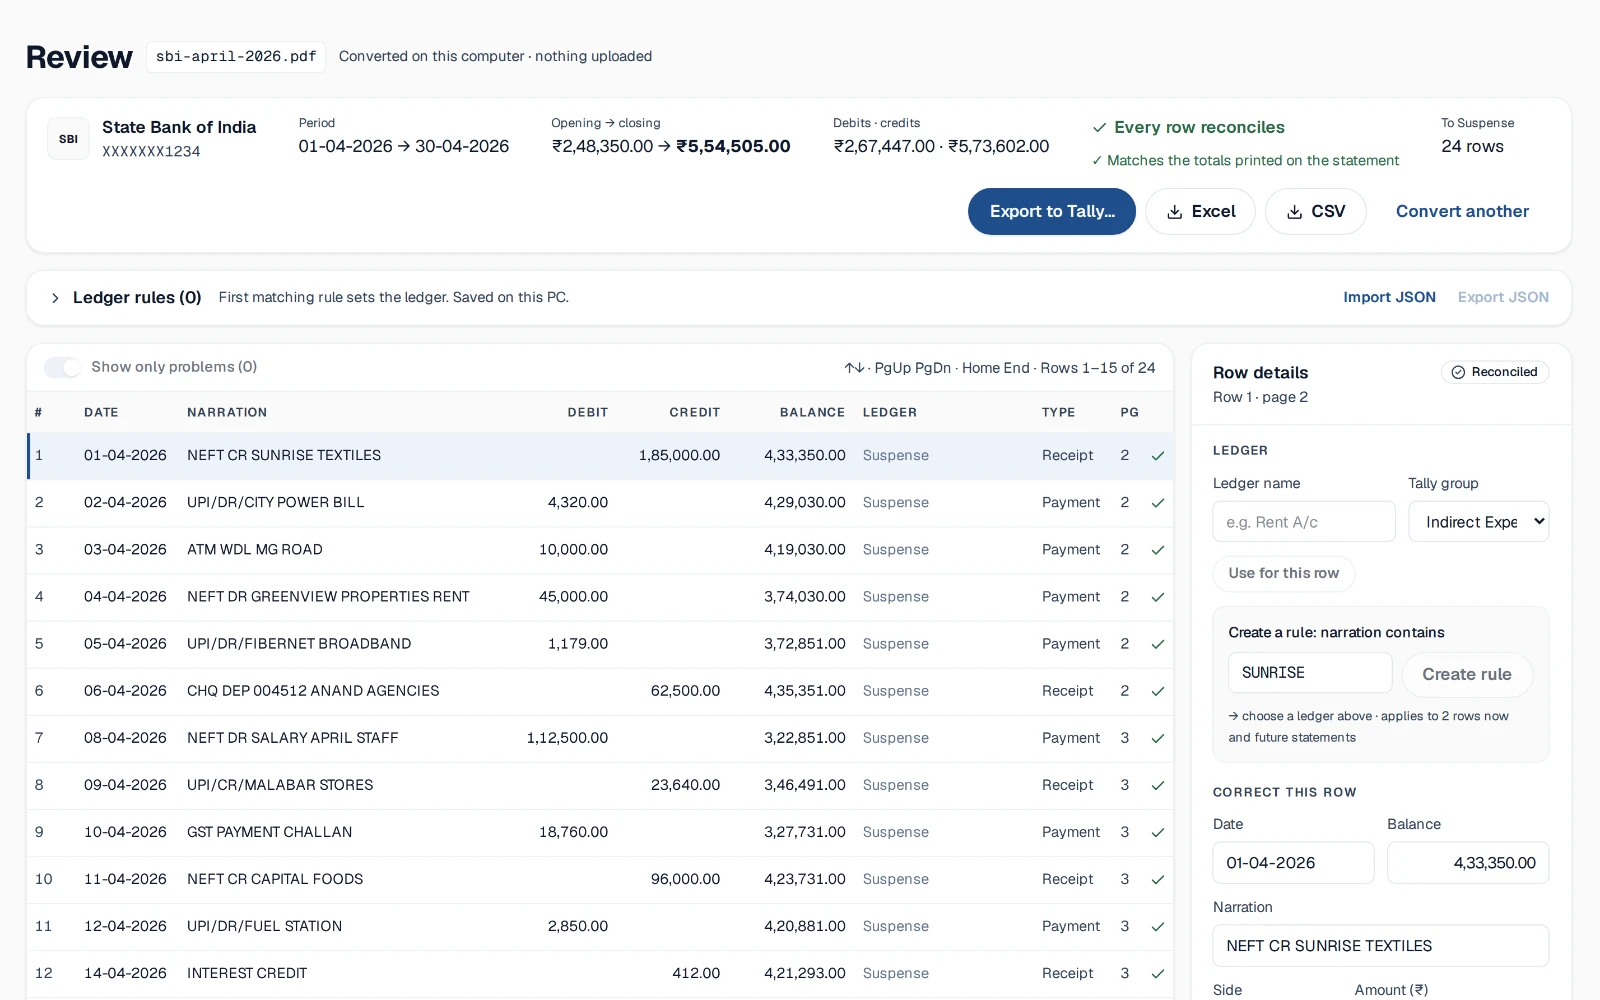1600x1000 pixels.
Task: Open the Tally group dropdown
Action: coord(1478,522)
